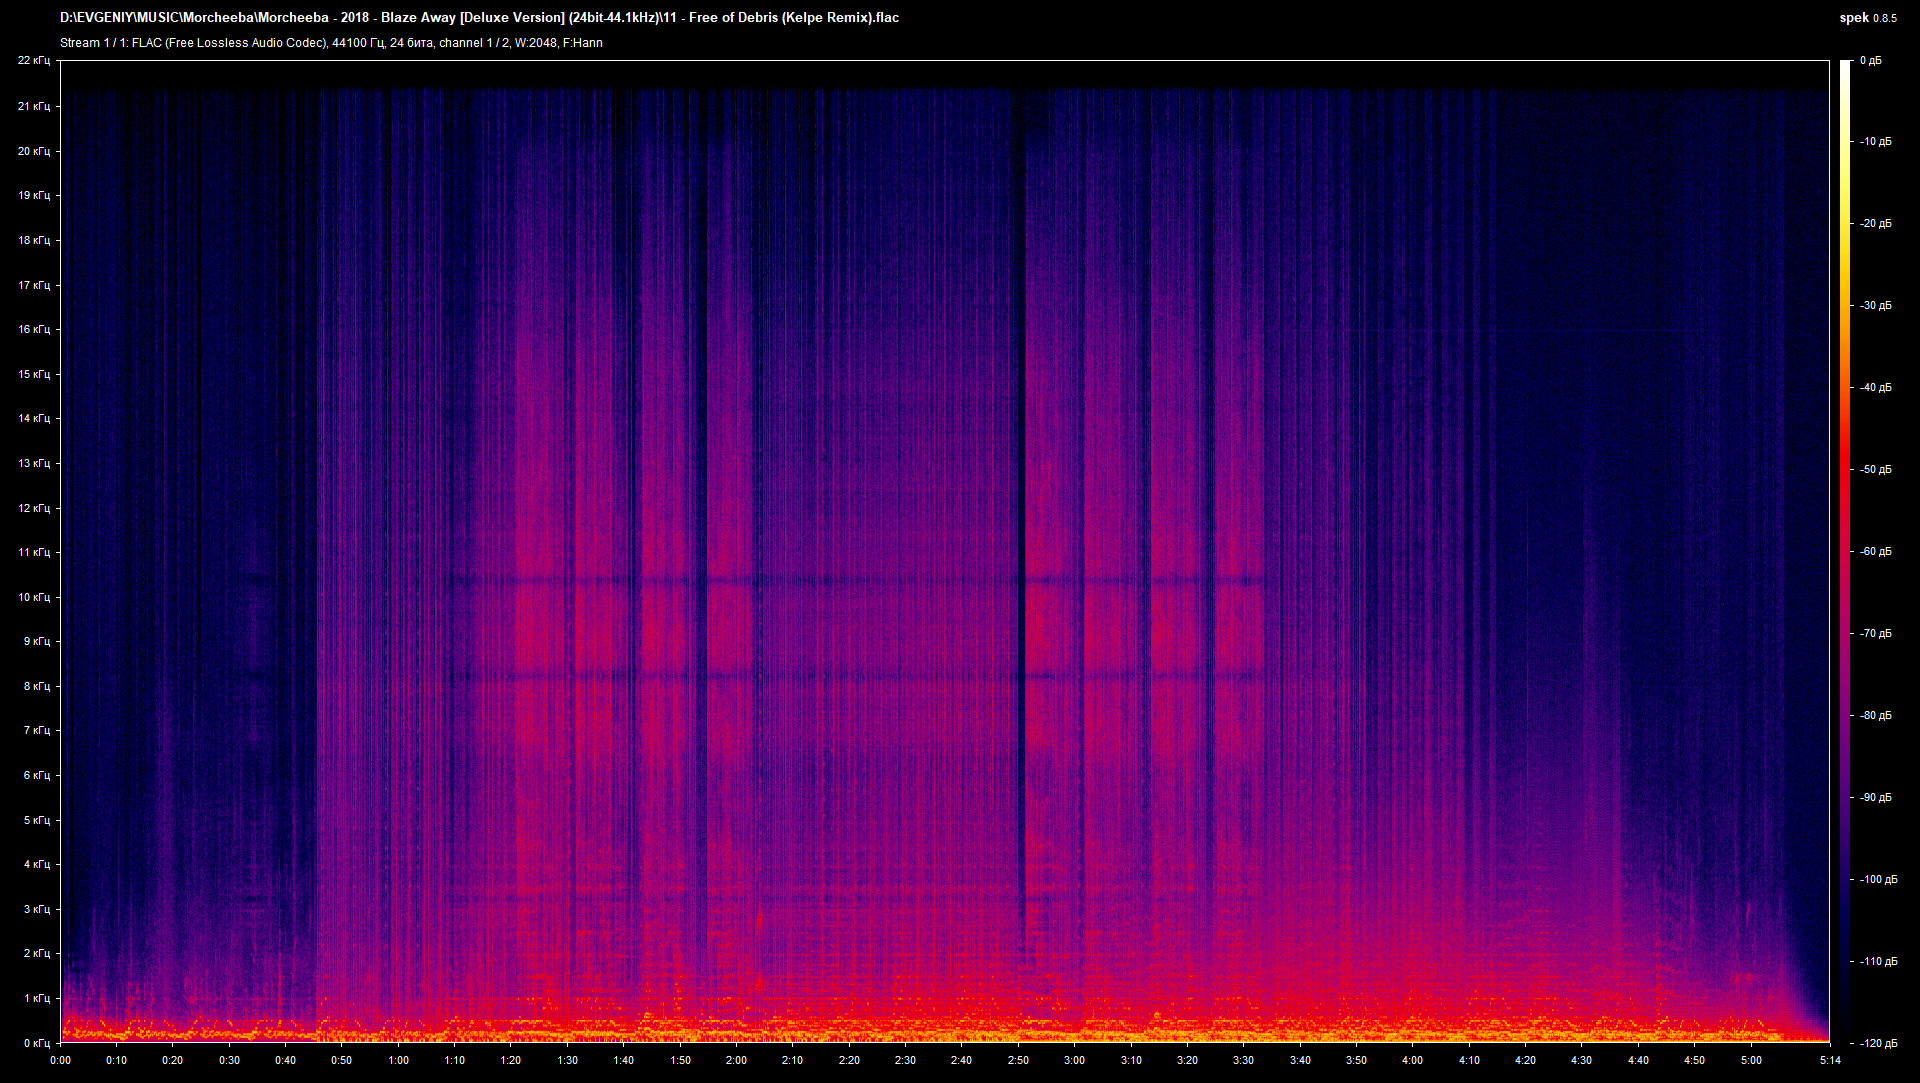Image resolution: width=1920 pixels, height=1083 pixels.
Task: Click the dB color gradient legend bar
Action: pos(1844,552)
